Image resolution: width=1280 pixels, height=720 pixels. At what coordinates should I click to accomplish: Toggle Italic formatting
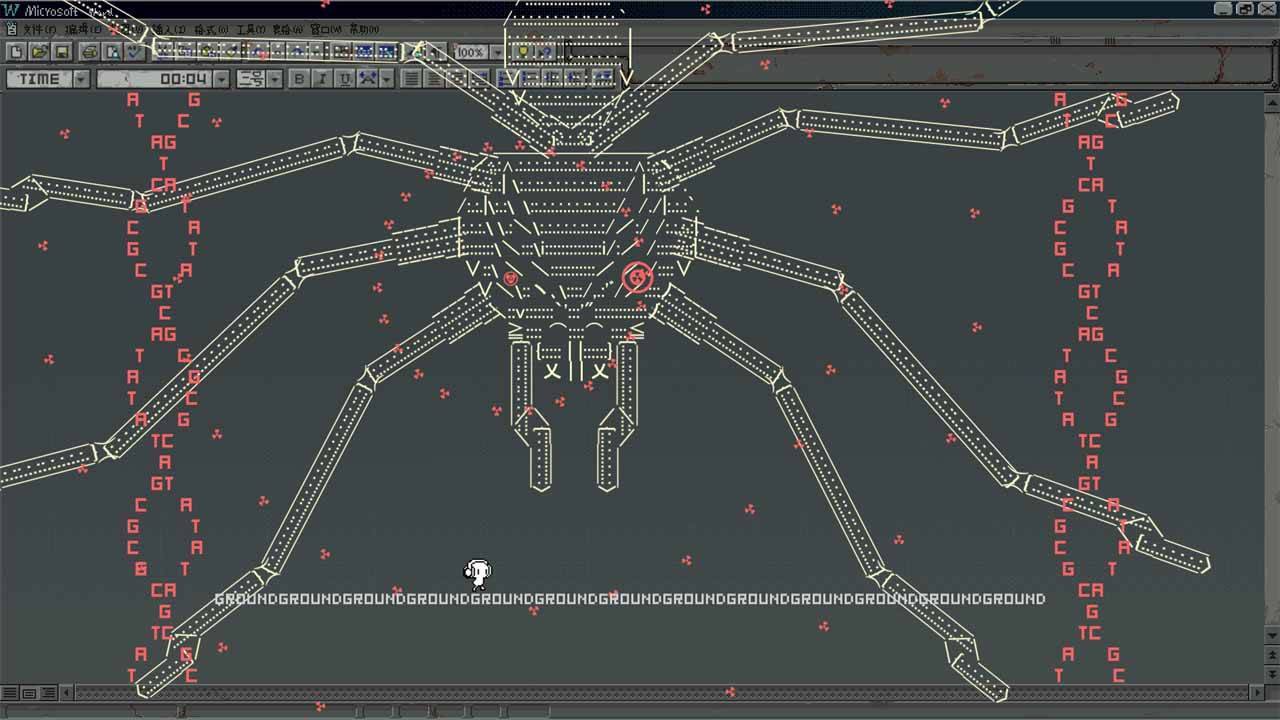323,78
